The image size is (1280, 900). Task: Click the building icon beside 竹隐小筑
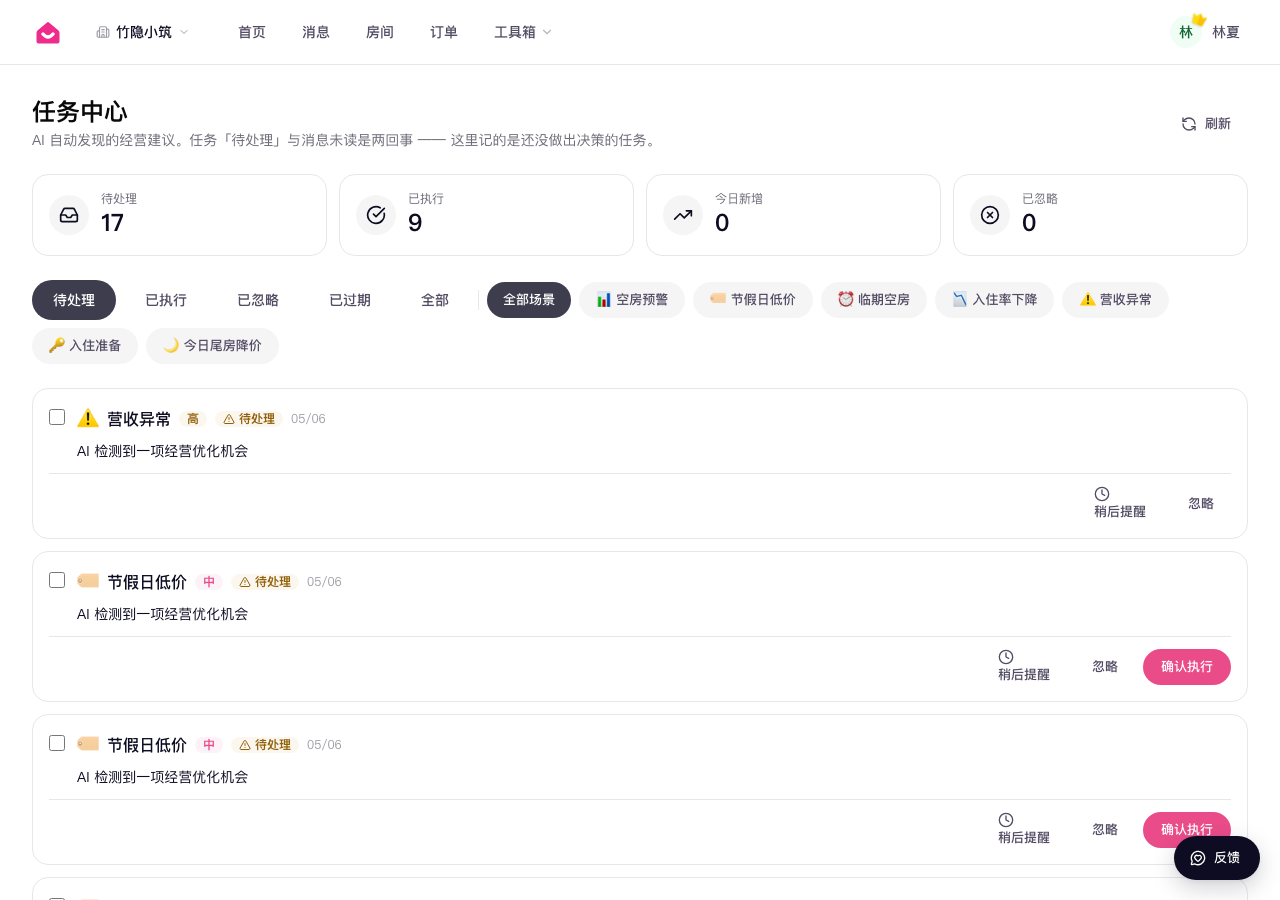[103, 32]
